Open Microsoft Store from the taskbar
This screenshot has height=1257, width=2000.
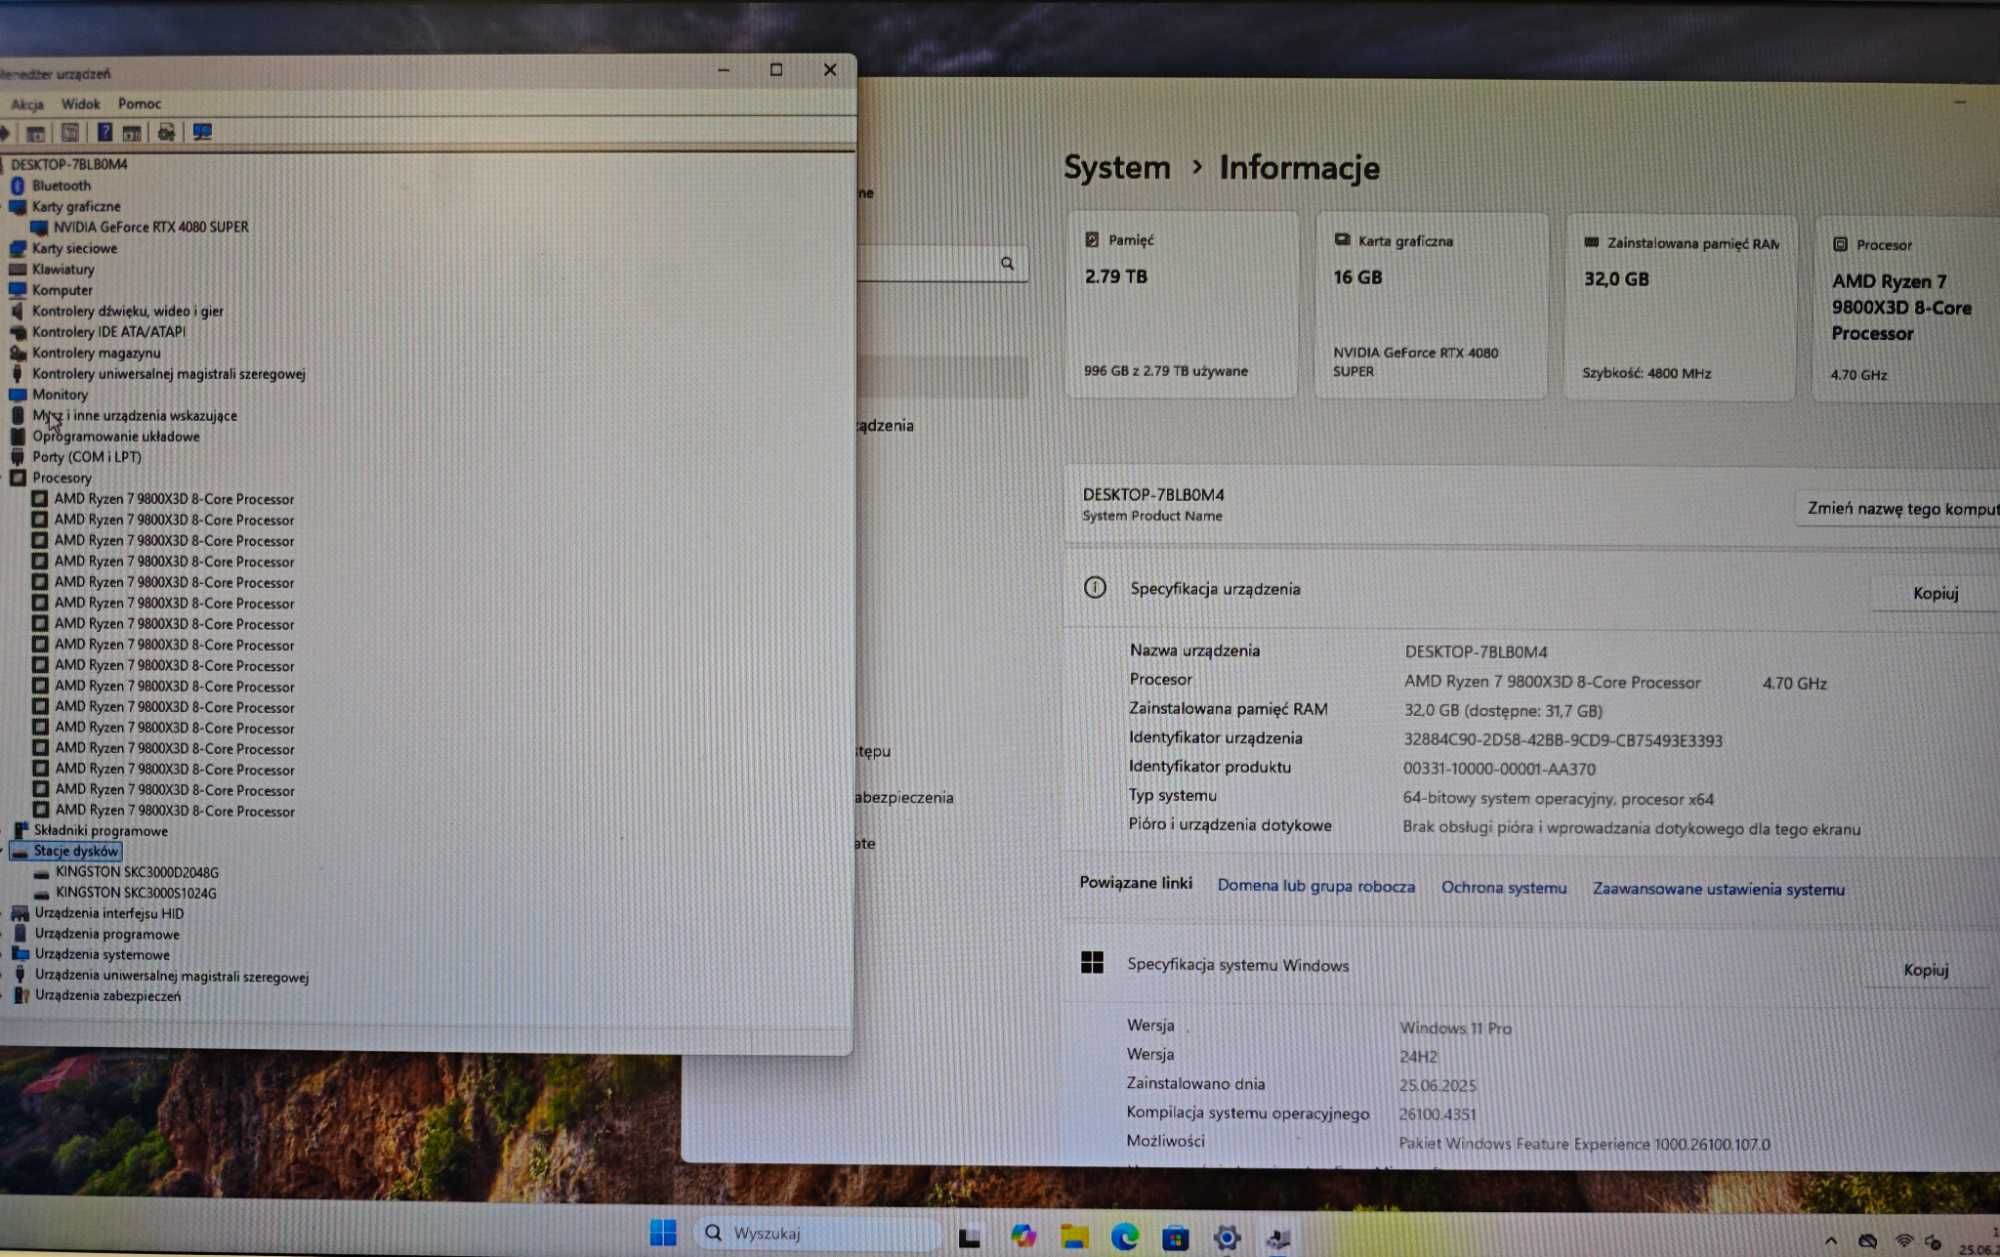click(x=1175, y=1238)
